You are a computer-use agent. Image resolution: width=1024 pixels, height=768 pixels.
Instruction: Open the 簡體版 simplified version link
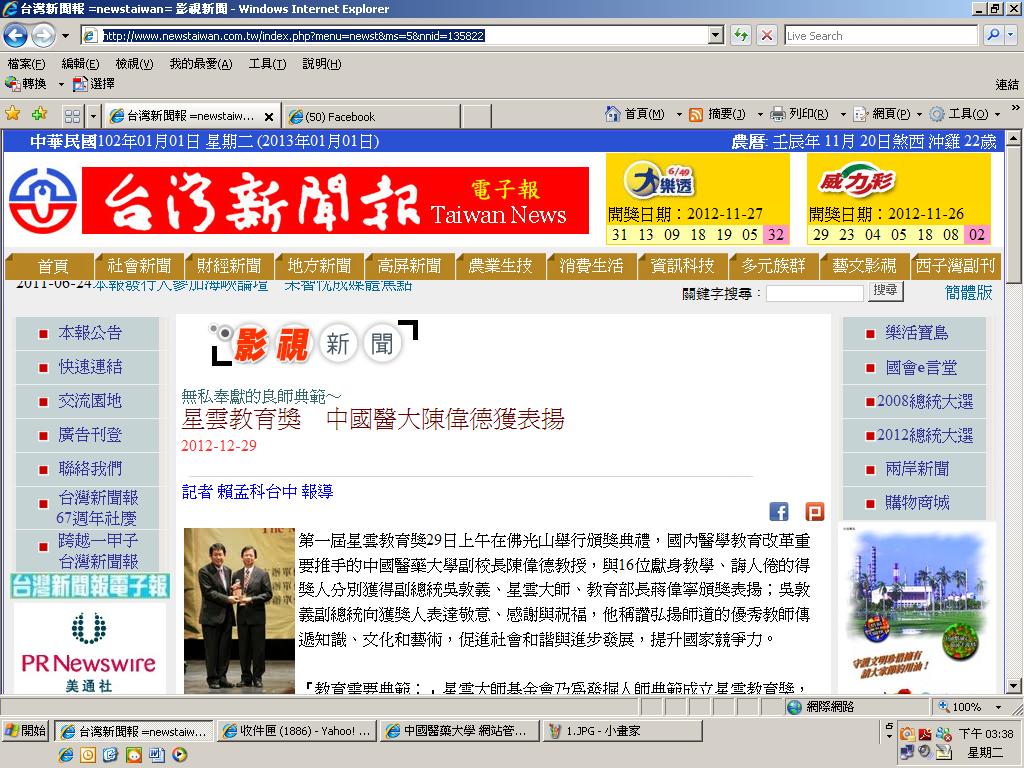tap(968, 293)
